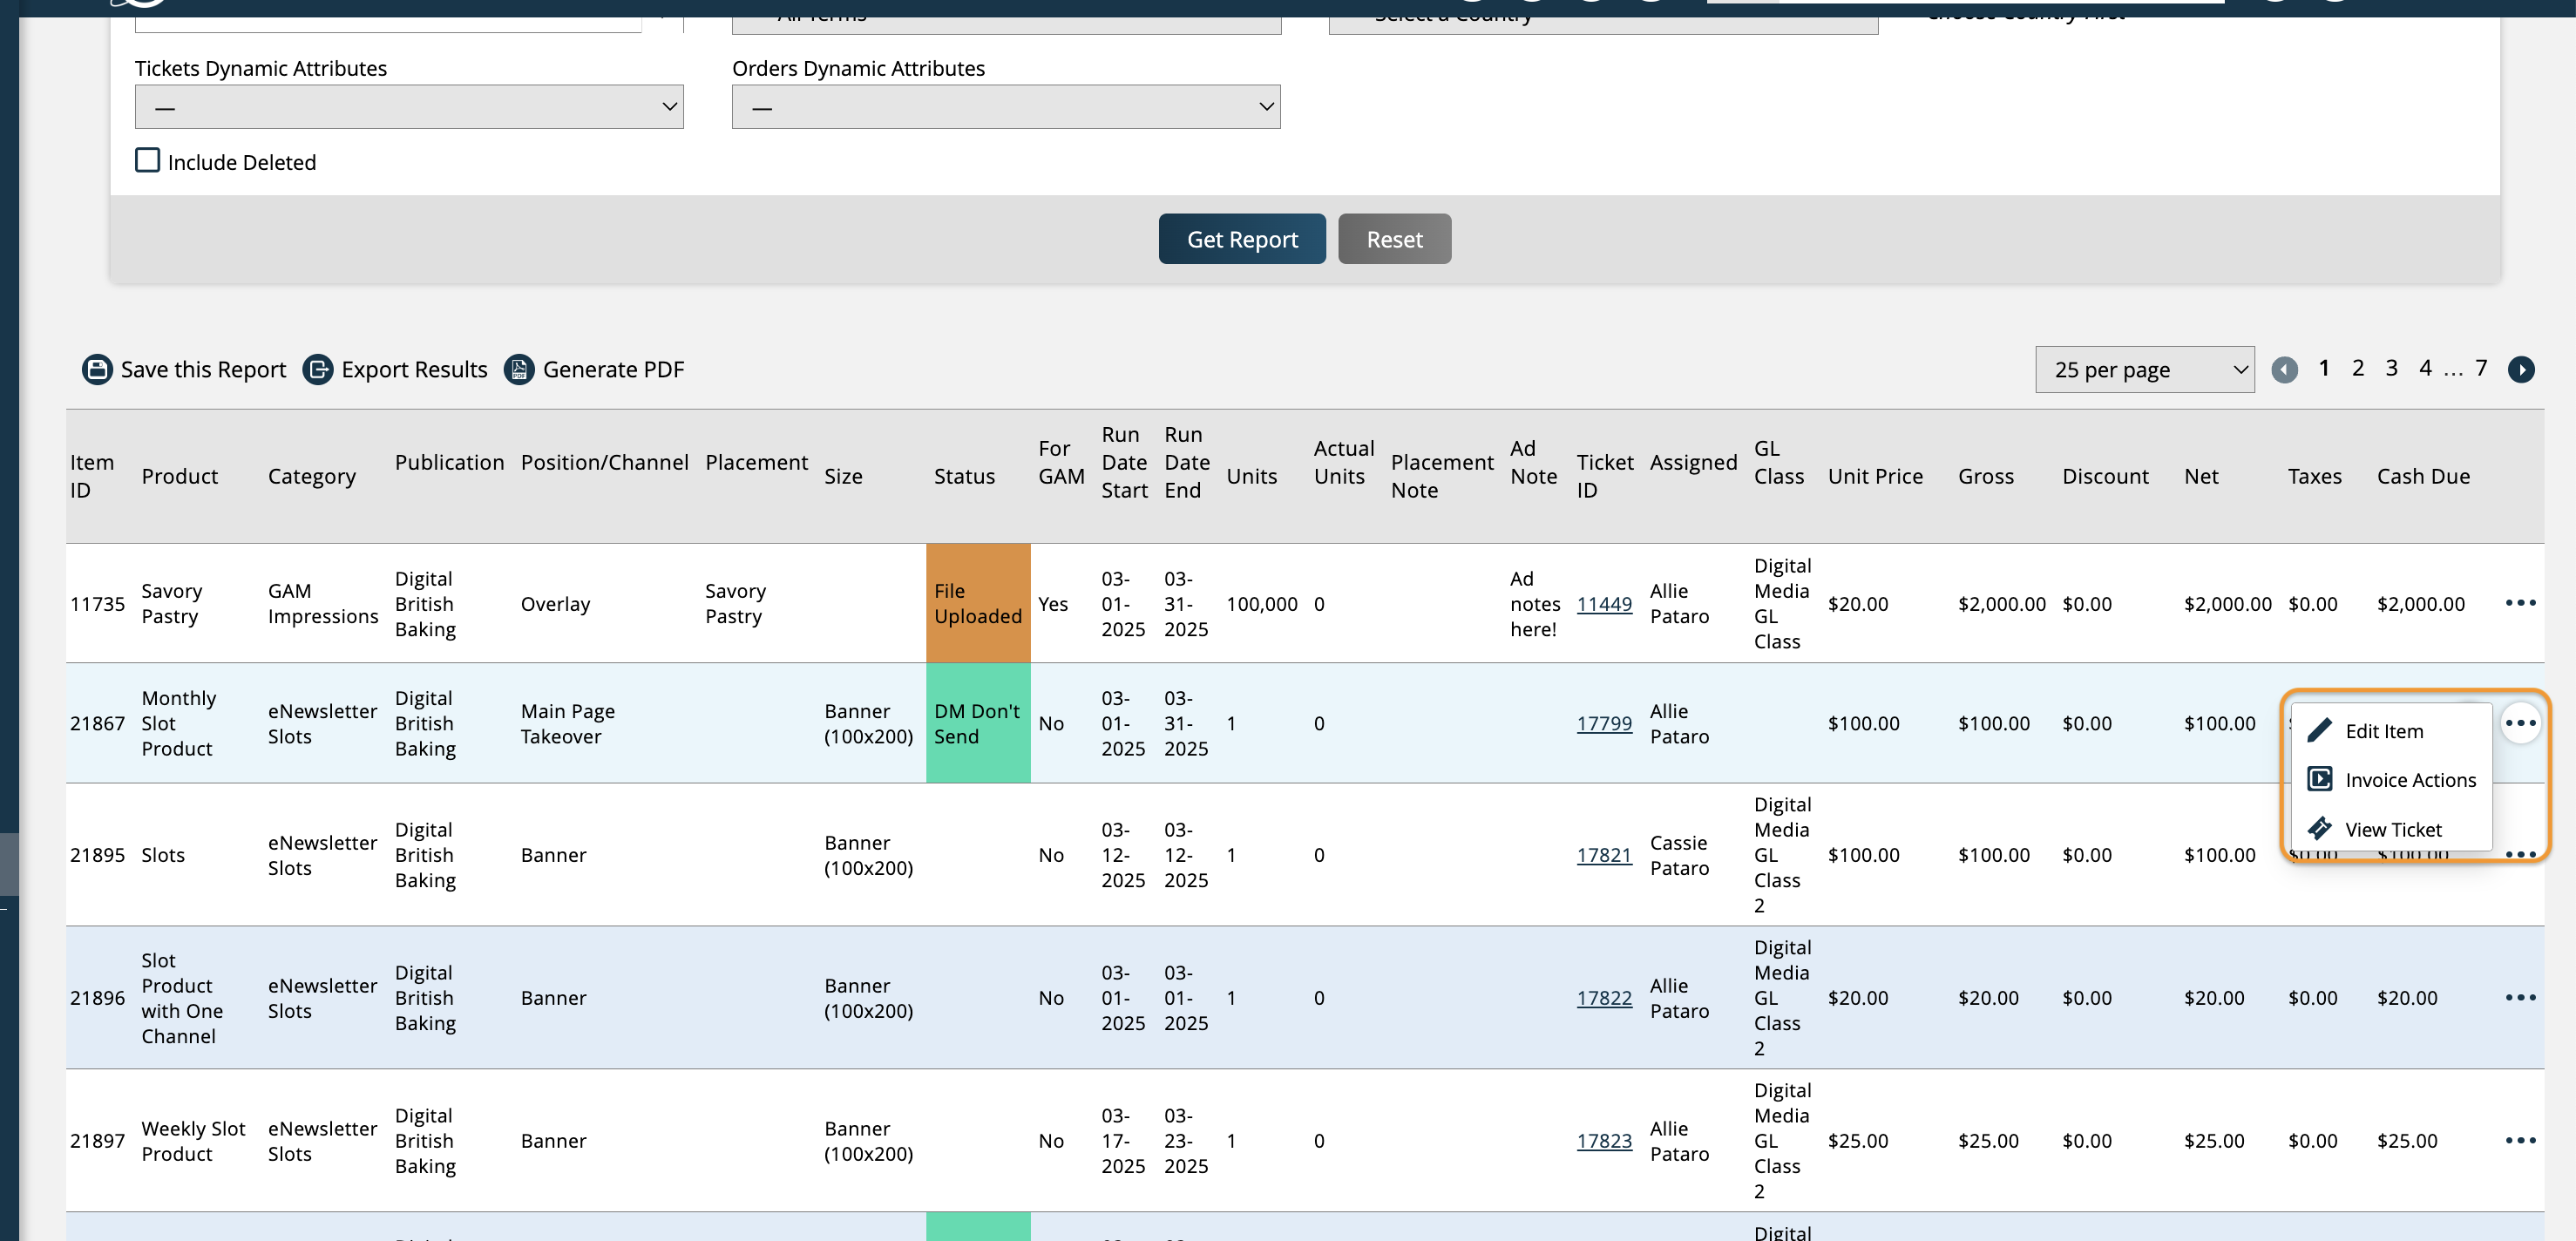Close the open actions menu for item 21867
The width and height of the screenshot is (2576, 1241).
pyautogui.click(x=2520, y=723)
